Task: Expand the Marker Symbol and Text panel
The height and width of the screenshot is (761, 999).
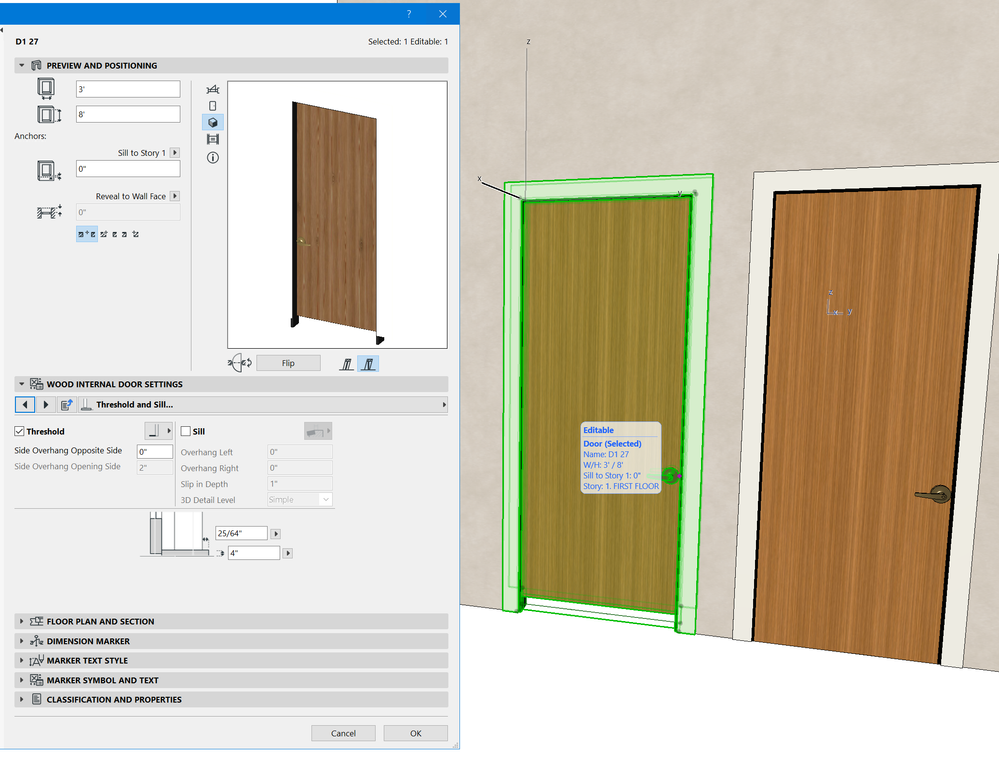Action: (22, 680)
